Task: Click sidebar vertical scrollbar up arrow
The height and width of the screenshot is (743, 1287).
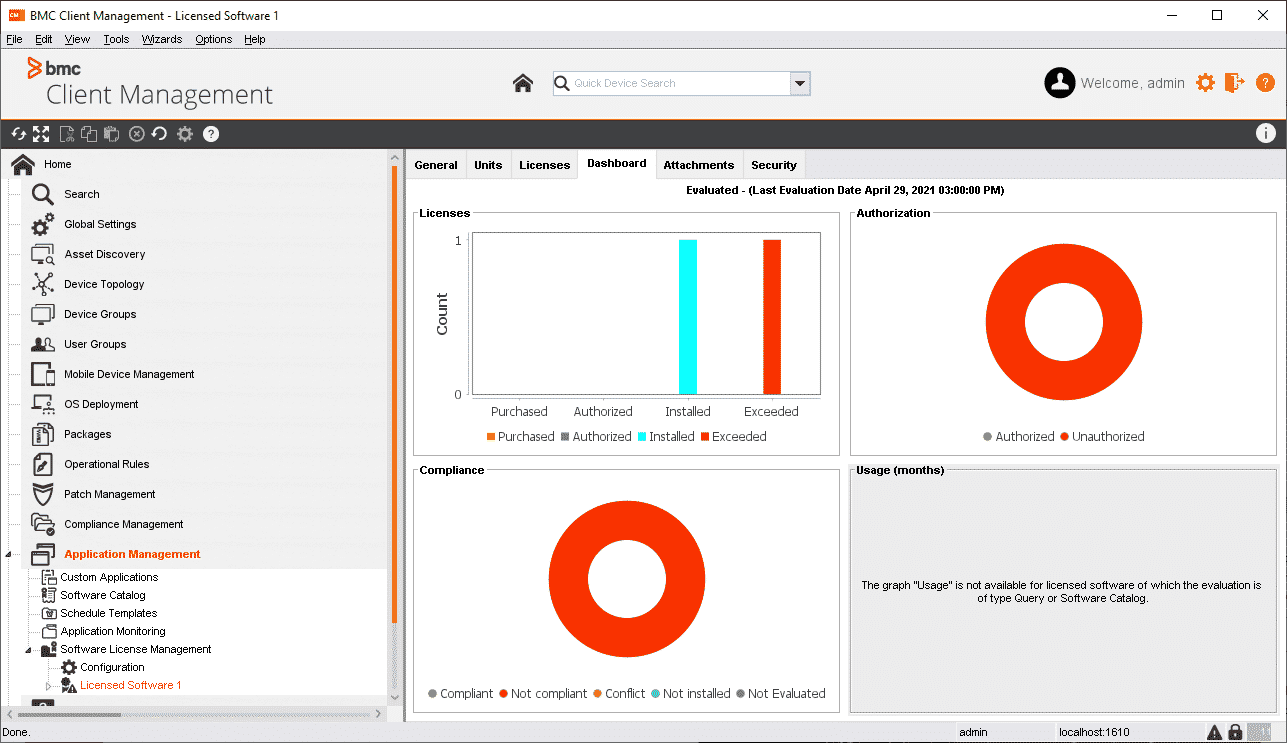Action: point(394,157)
